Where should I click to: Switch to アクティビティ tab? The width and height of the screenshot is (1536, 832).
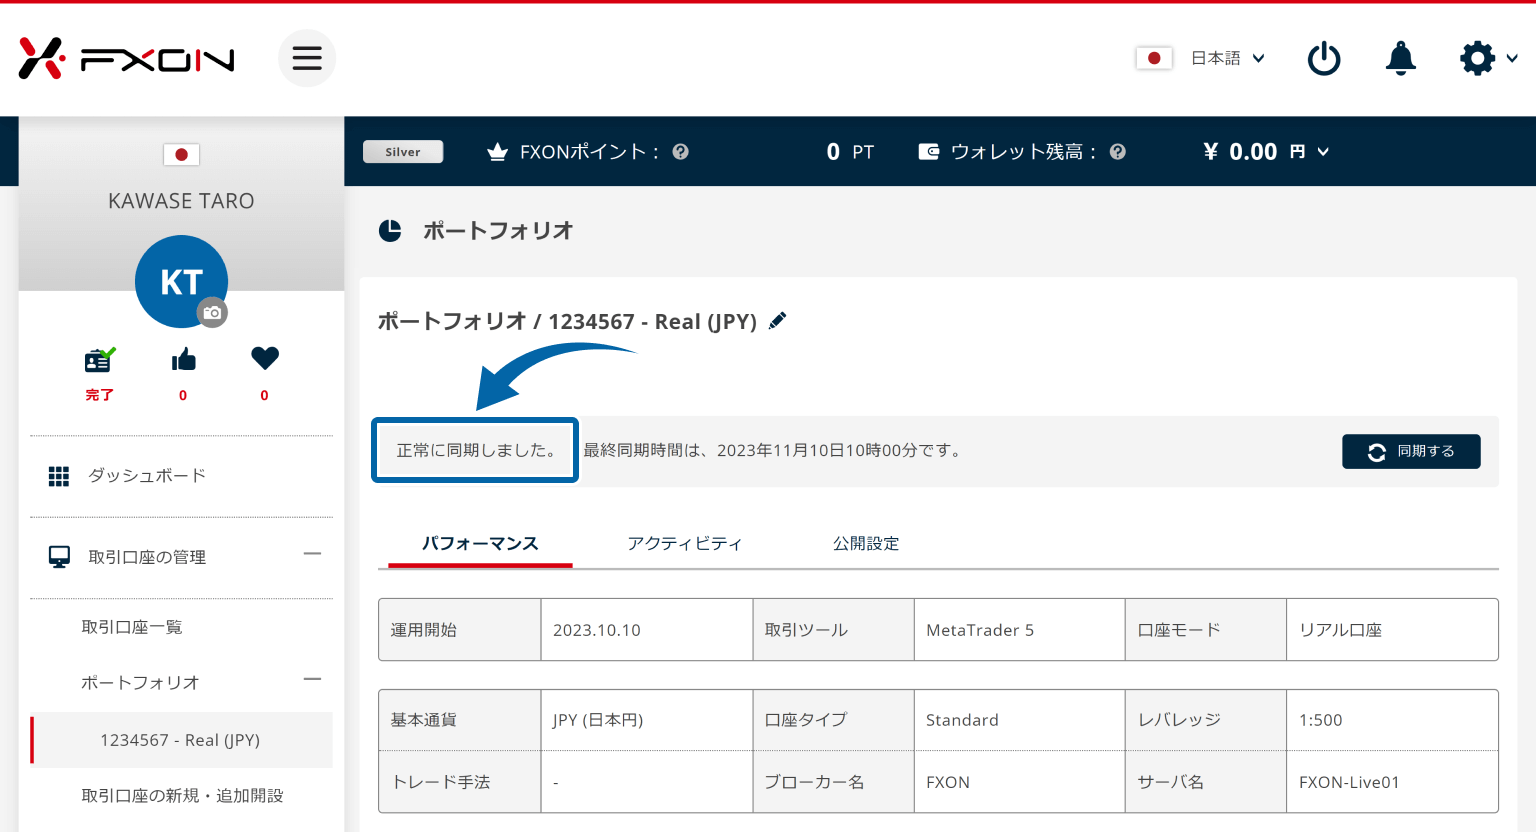[x=685, y=543]
